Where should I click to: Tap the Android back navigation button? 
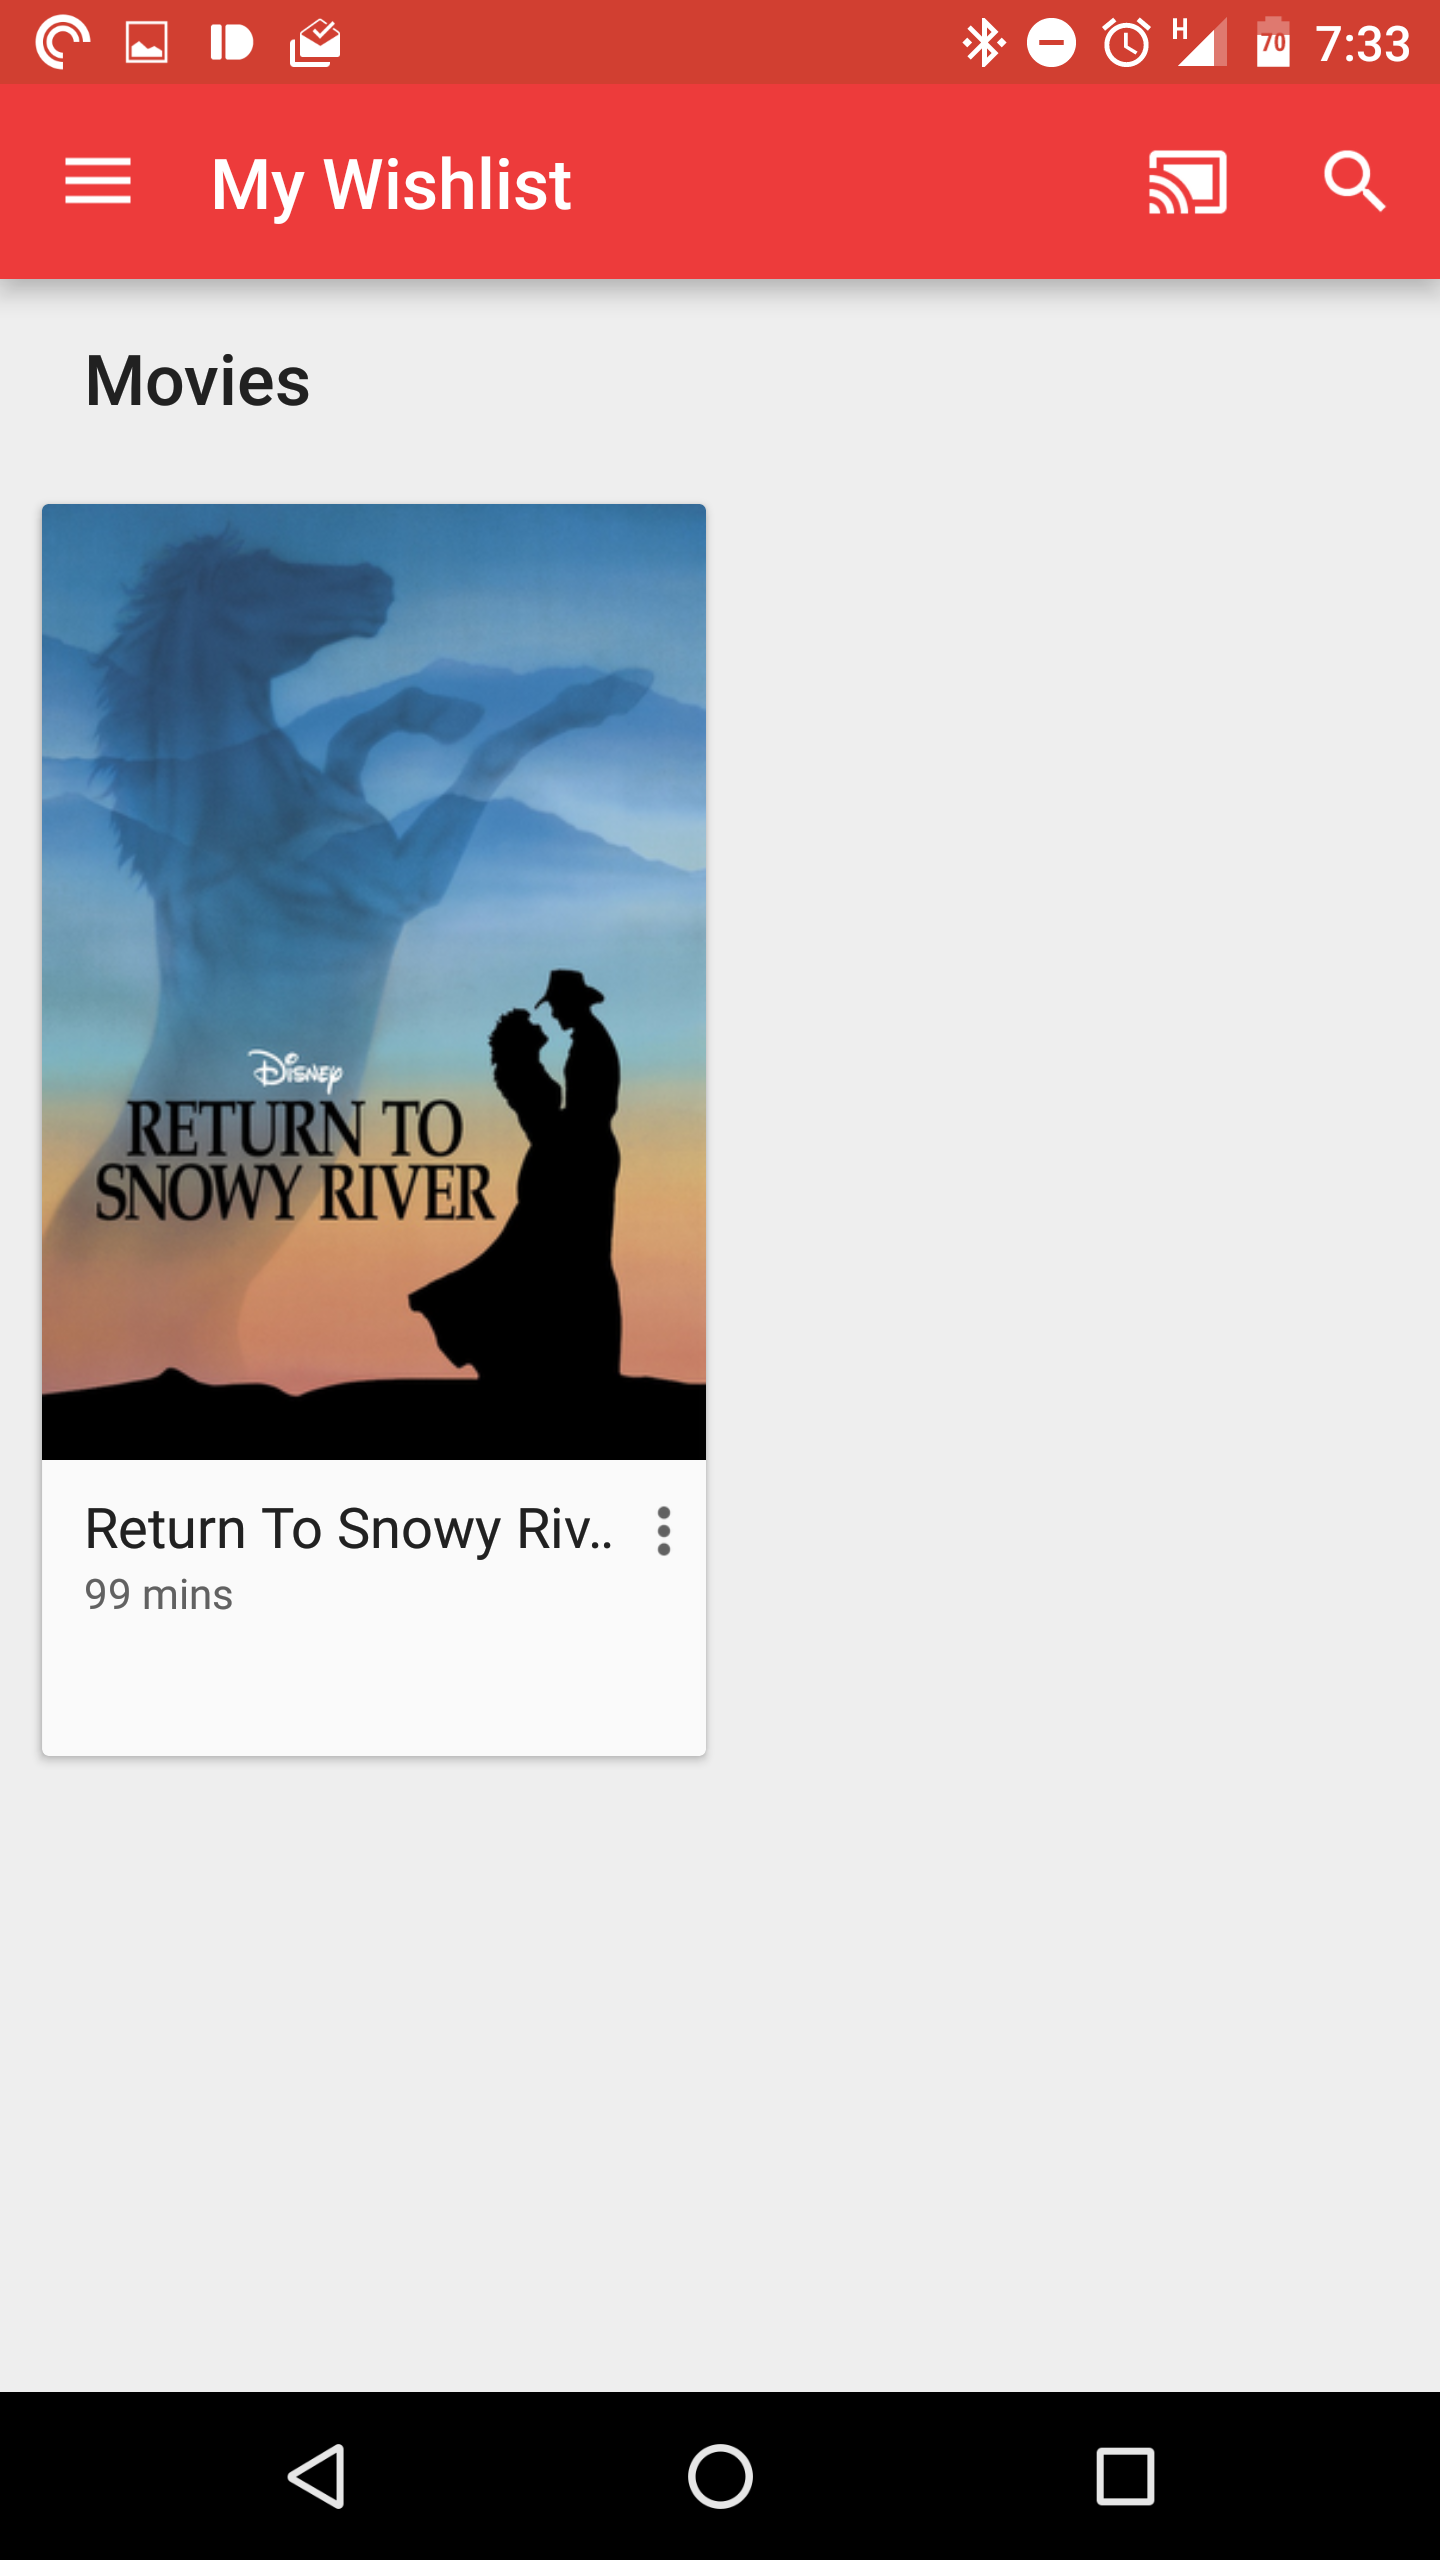pyautogui.click(x=317, y=2476)
